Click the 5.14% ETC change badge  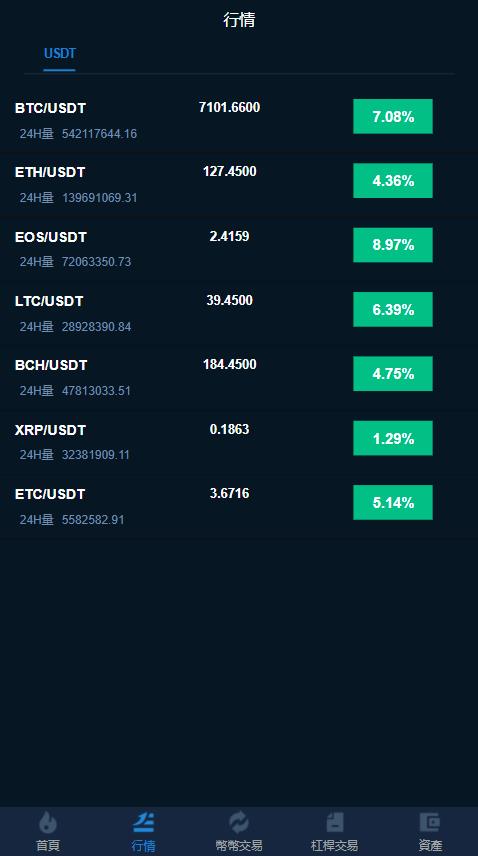(393, 503)
